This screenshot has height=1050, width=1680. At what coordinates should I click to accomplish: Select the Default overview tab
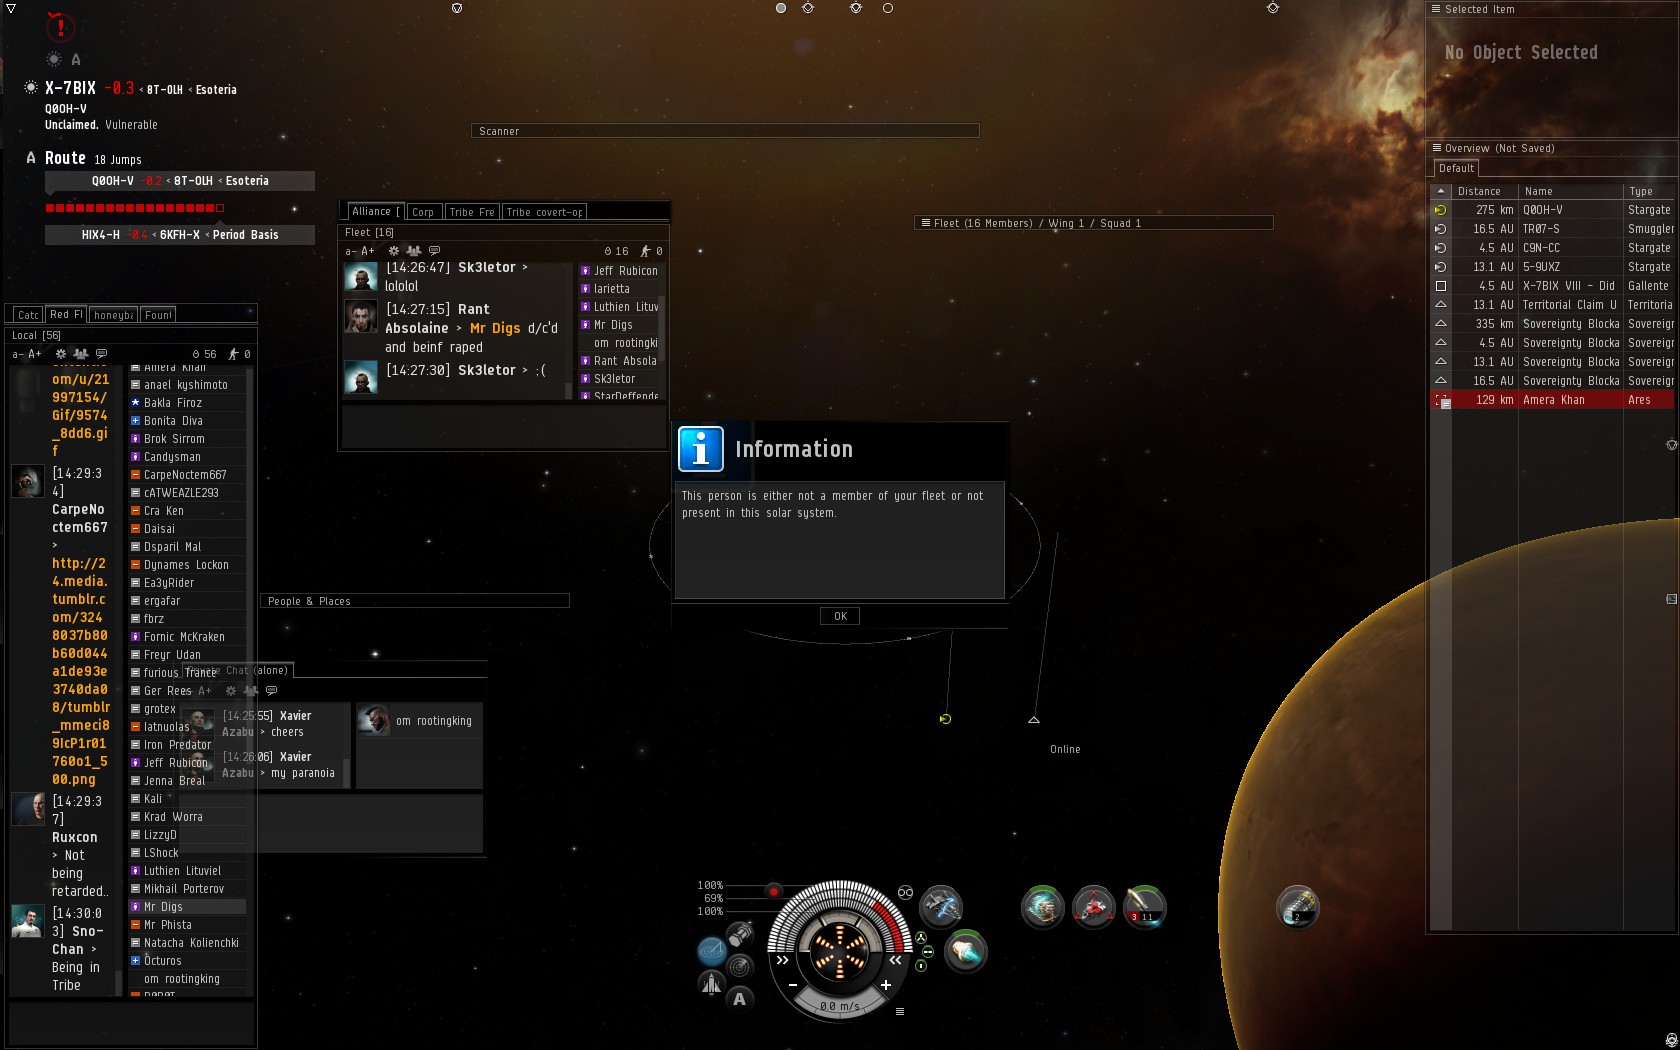(x=1456, y=168)
